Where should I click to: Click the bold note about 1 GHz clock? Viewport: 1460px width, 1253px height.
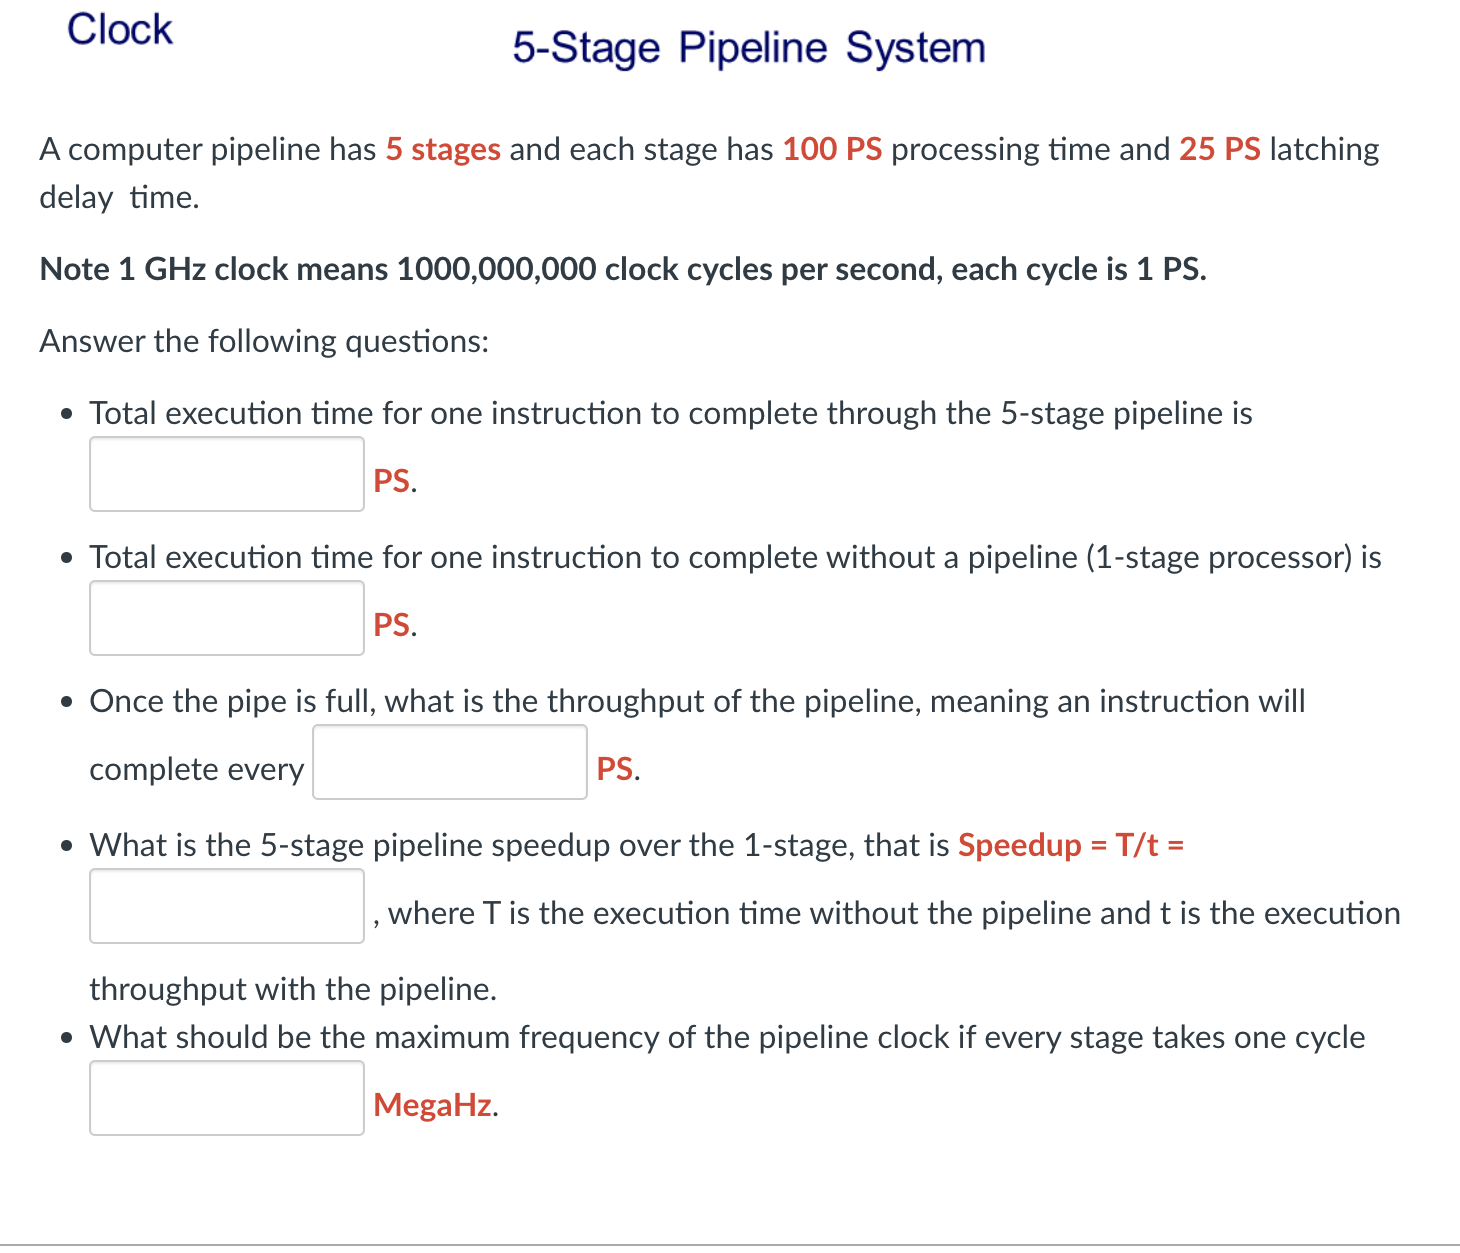pyautogui.click(x=622, y=269)
